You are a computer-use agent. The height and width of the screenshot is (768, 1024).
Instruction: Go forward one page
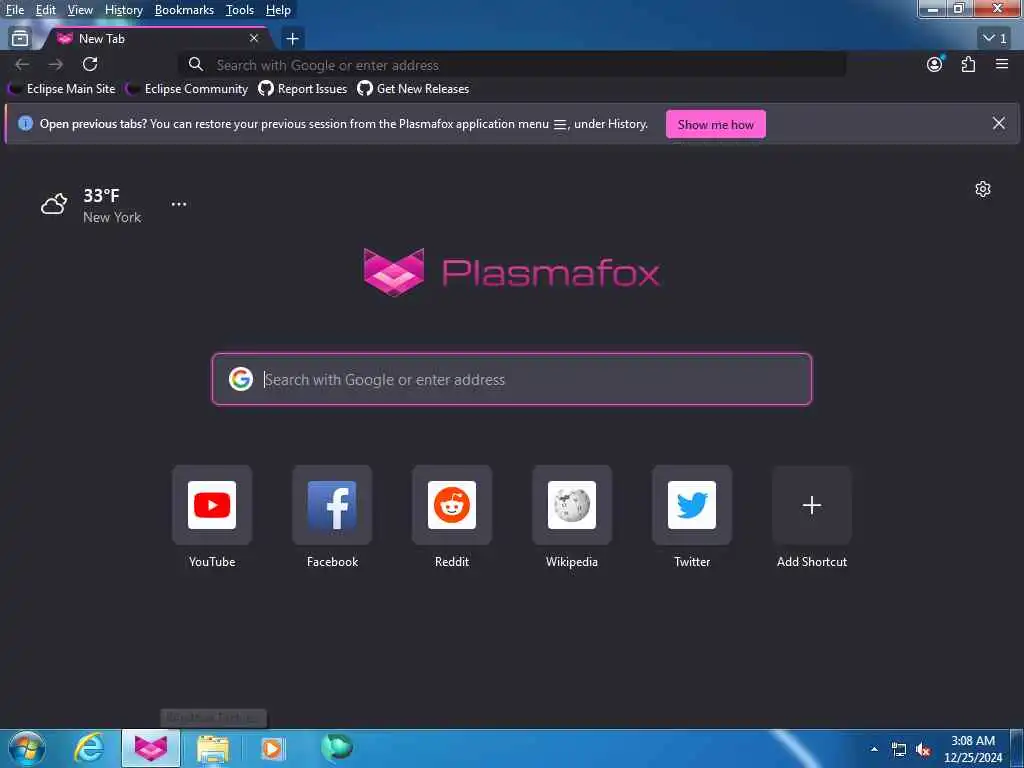coord(56,64)
